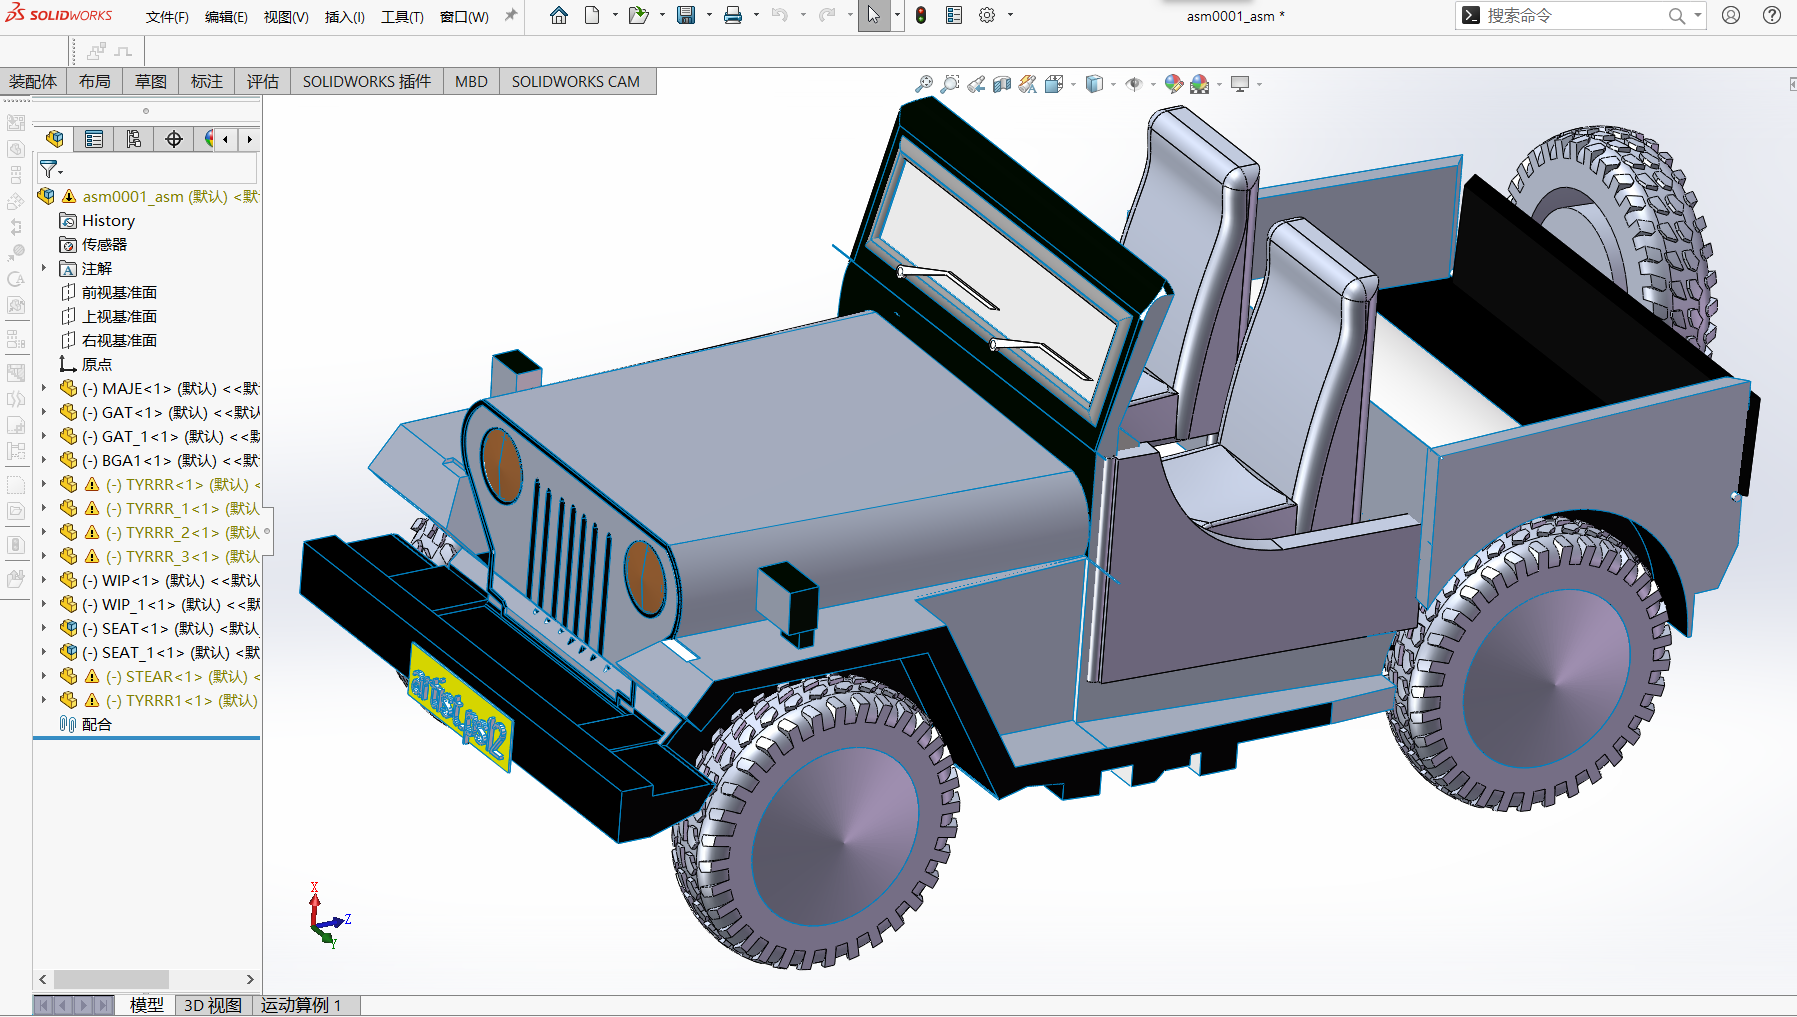Image resolution: width=1797 pixels, height=1017 pixels.
Task: Open the 工具(T) menu
Action: 402,17
